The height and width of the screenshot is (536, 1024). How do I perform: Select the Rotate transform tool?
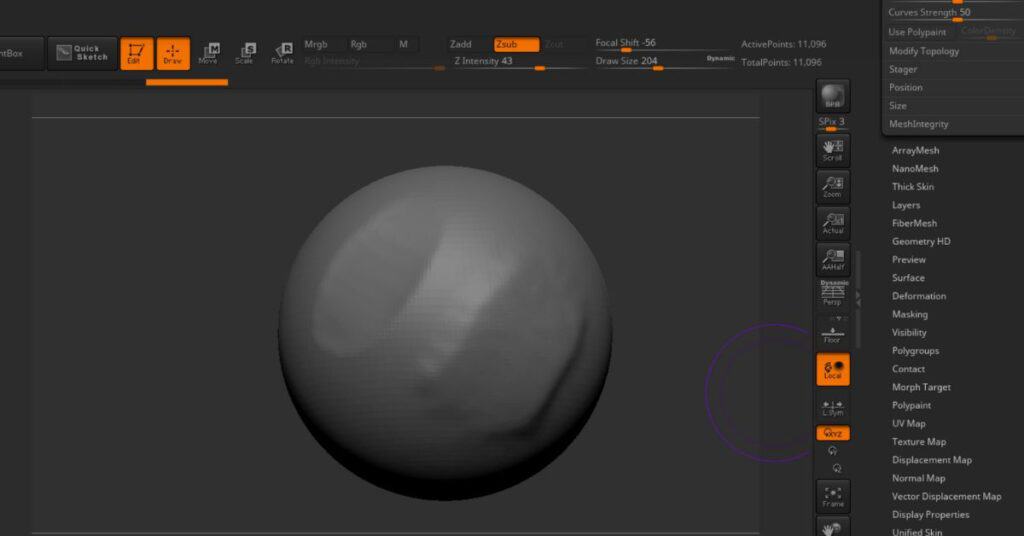point(282,53)
